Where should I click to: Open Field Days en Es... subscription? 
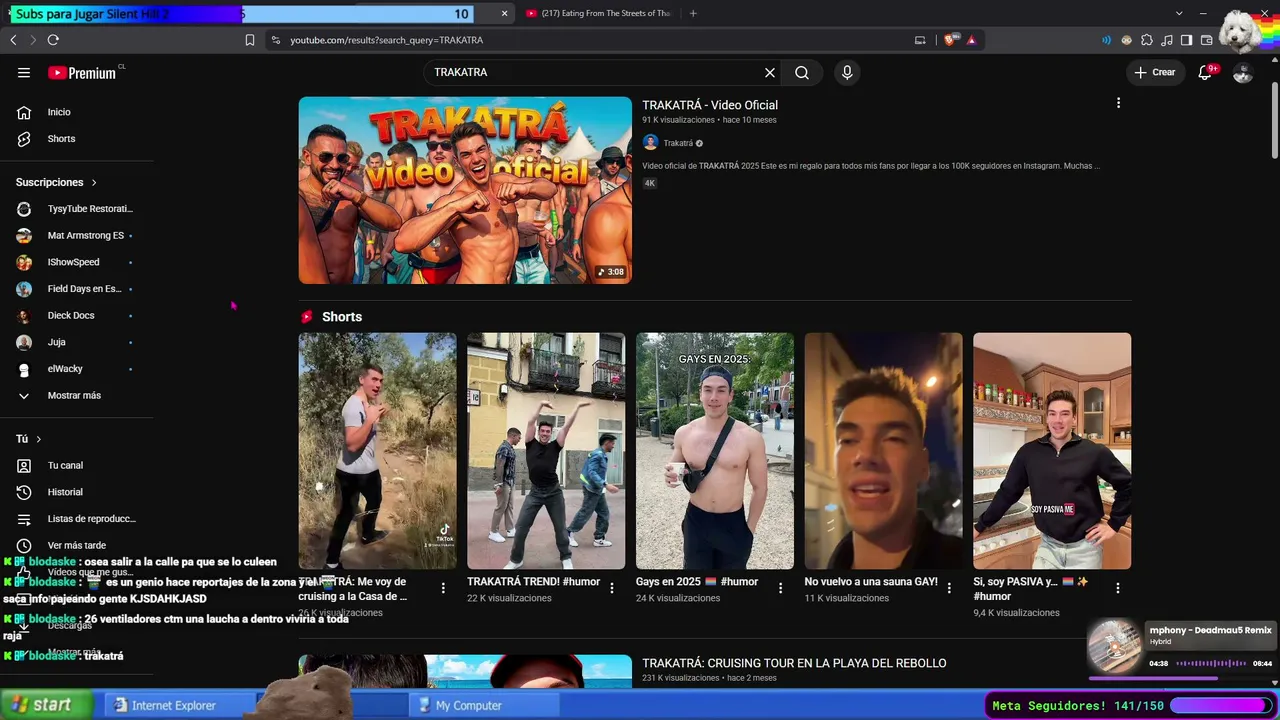(76, 289)
